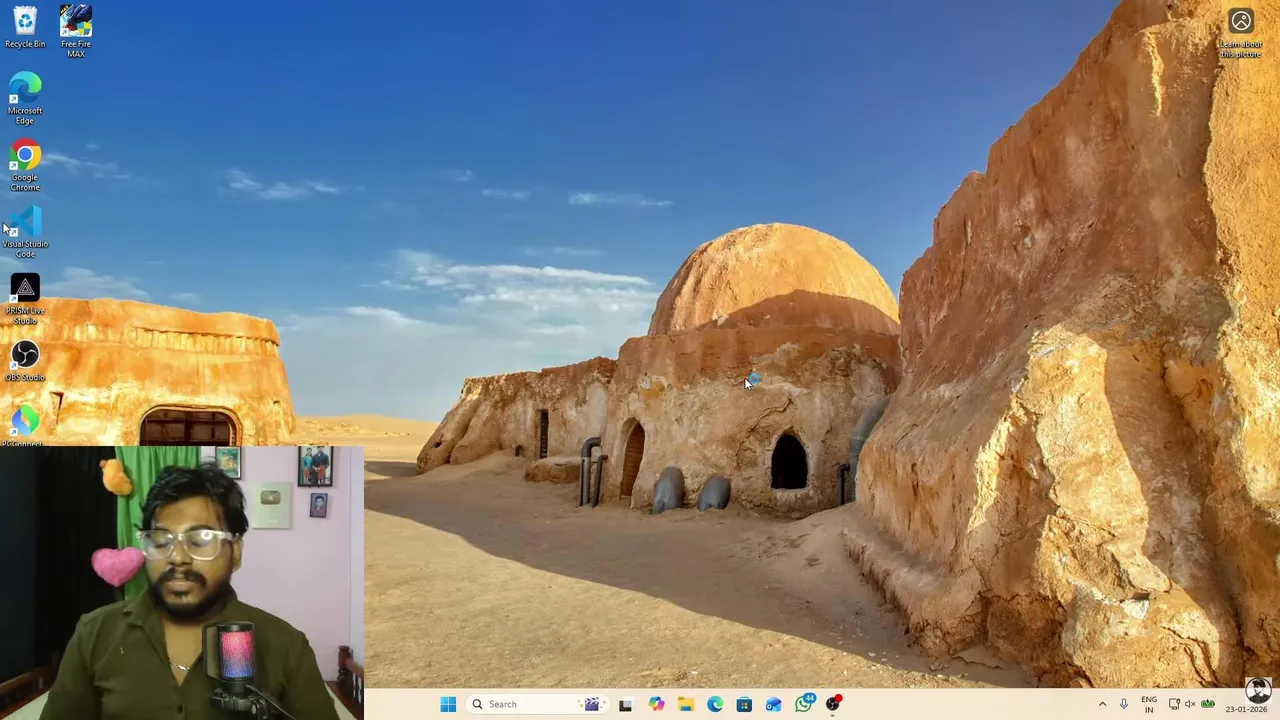Screen dimensions: 1280x720
Task: Open OBS Studio recording icon on taskbar
Action: point(833,703)
